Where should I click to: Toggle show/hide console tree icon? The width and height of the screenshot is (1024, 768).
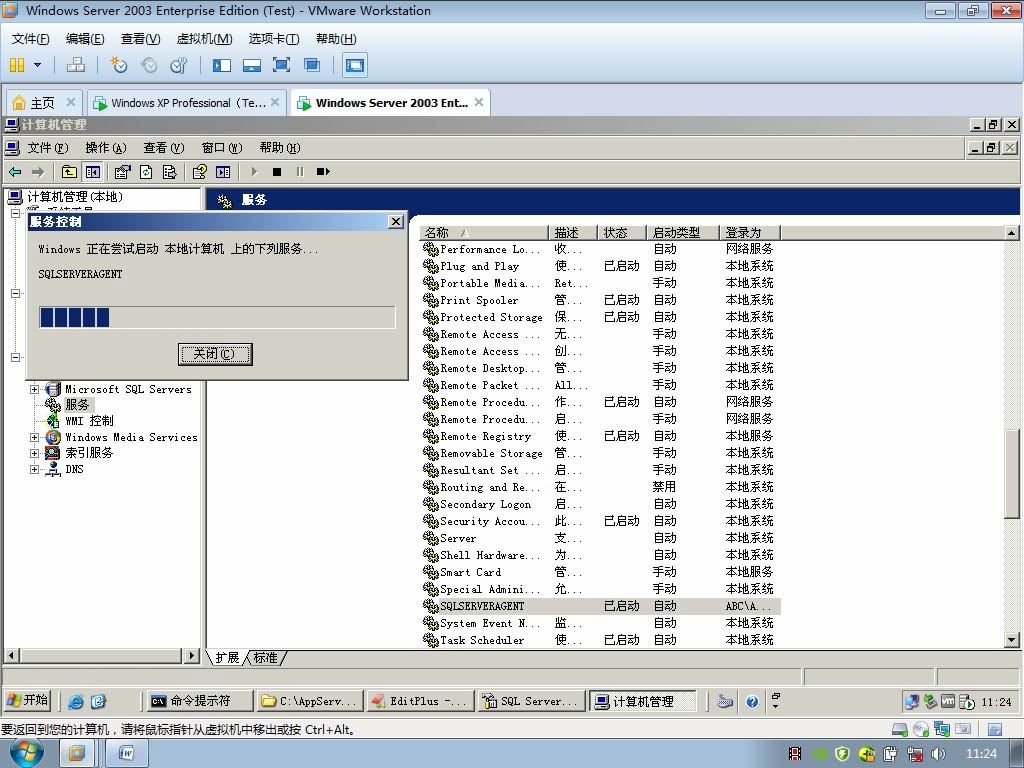(x=93, y=172)
